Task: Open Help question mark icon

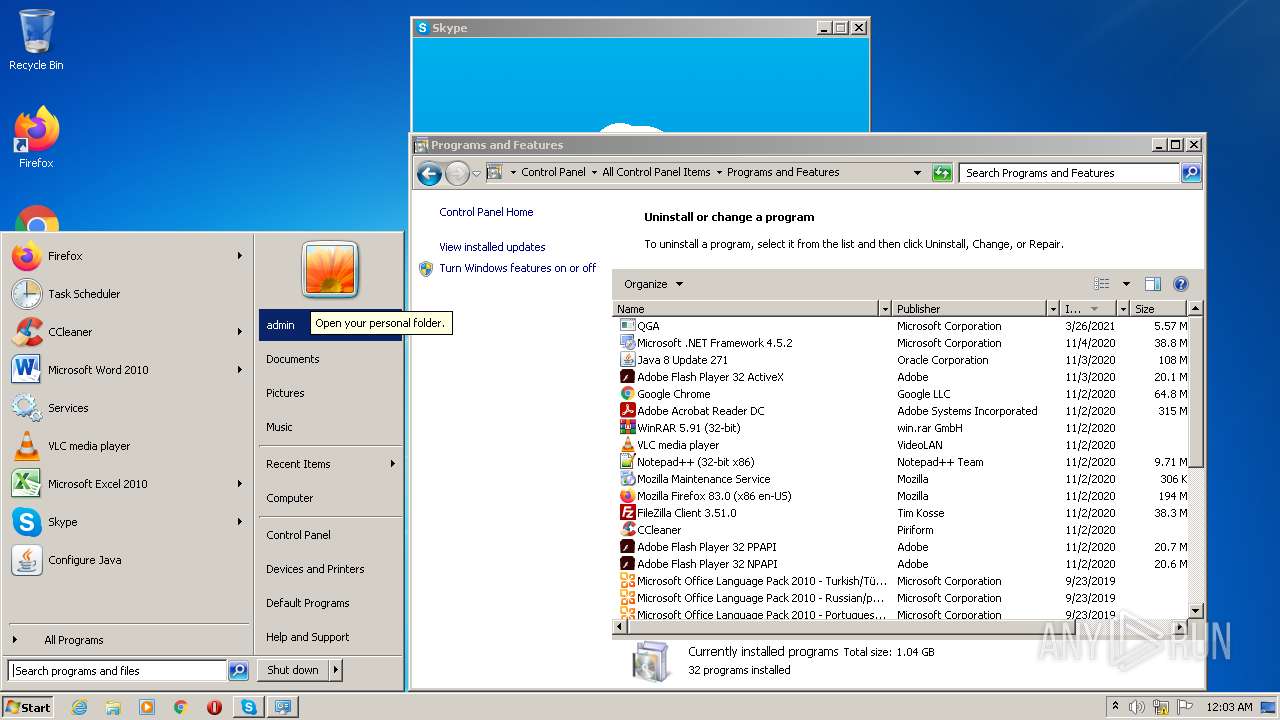Action: pyautogui.click(x=1180, y=284)
